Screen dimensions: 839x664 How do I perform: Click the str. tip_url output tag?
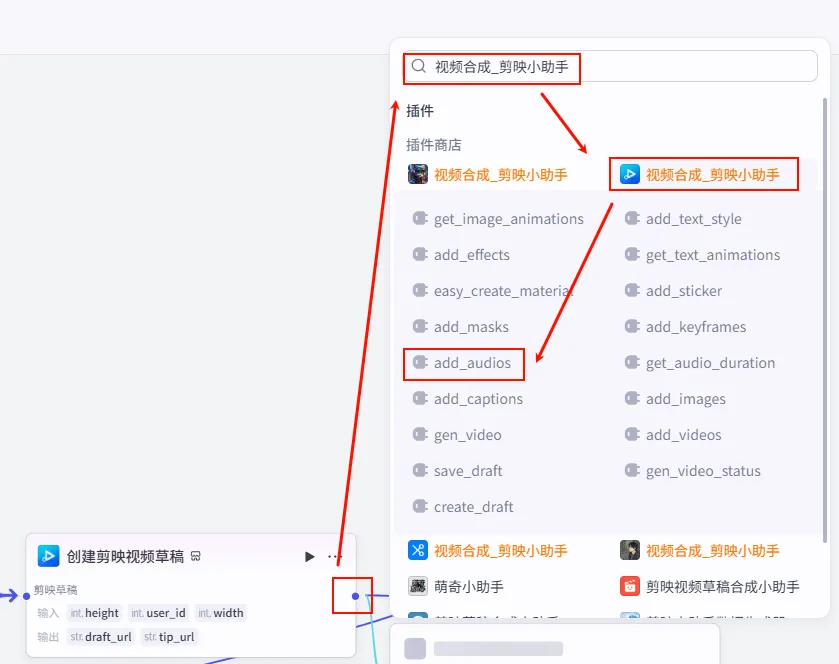169,637
